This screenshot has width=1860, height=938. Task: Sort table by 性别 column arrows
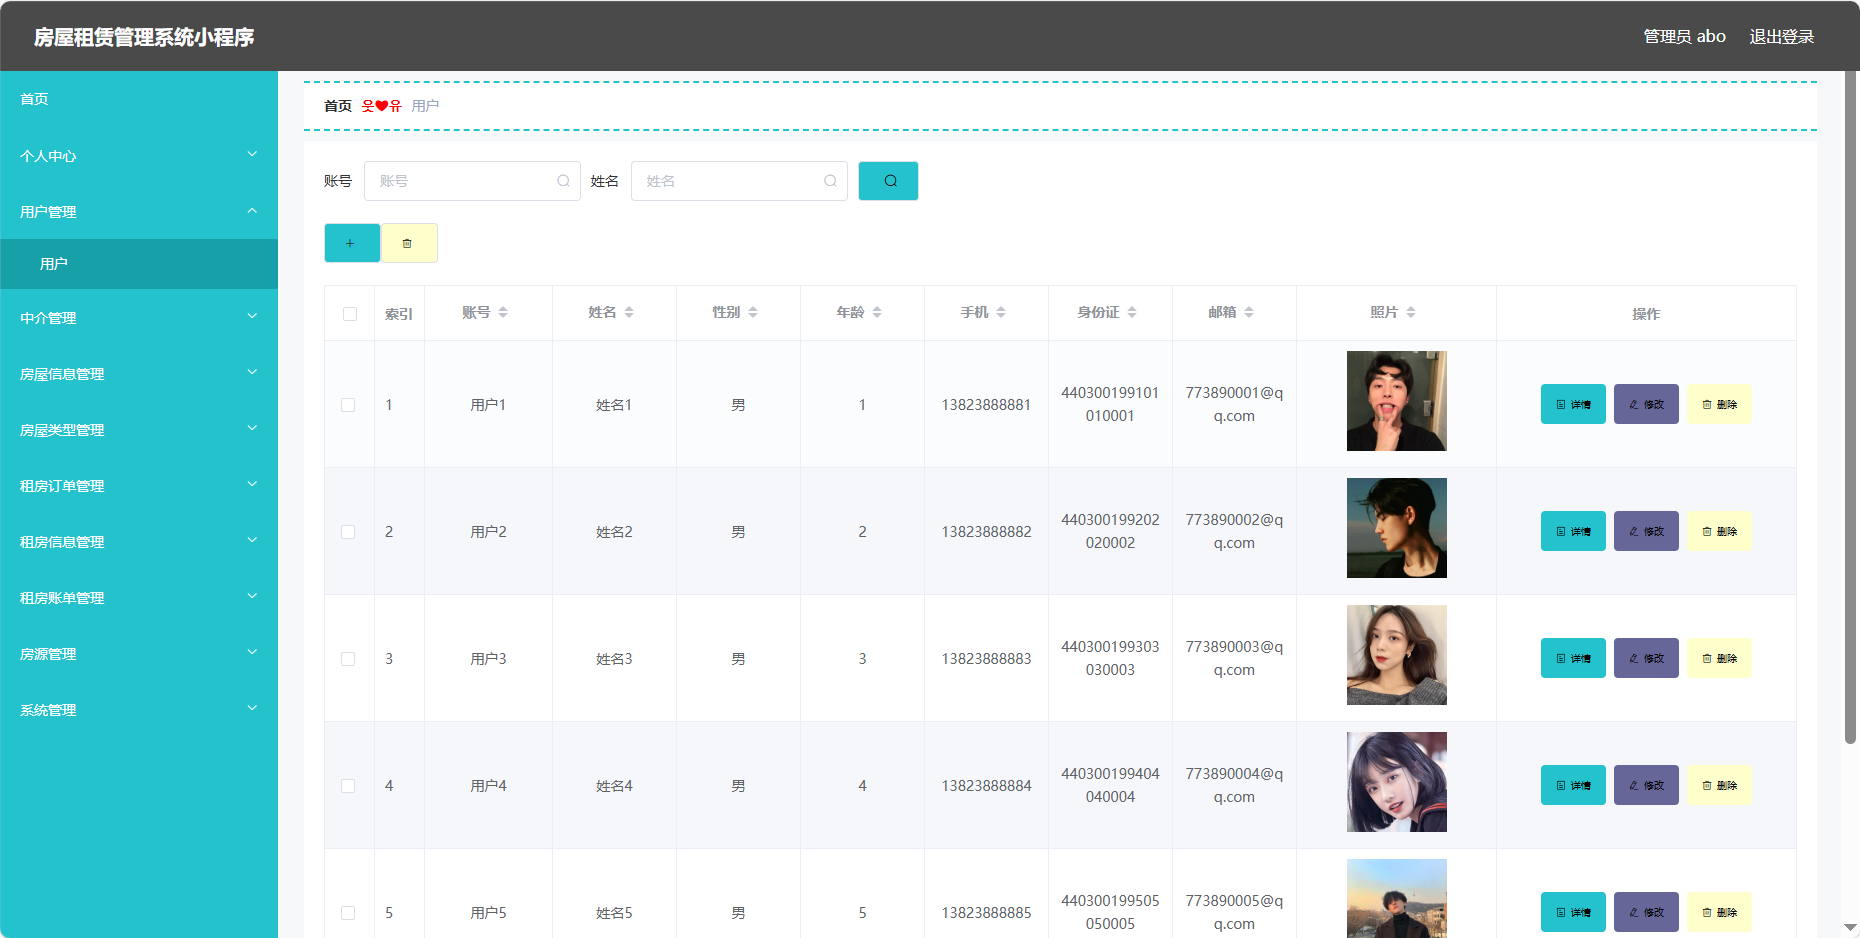(x=753, y=312)
